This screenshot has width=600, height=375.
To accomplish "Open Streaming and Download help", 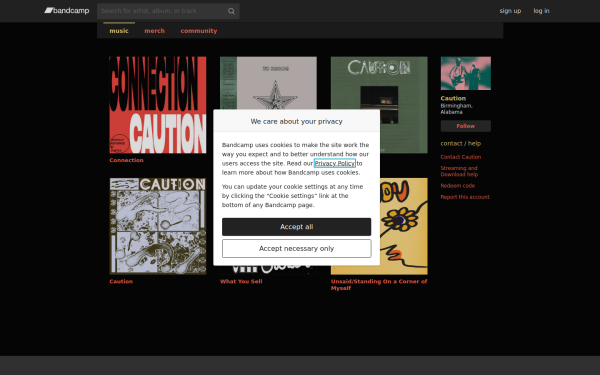I will [459, 171].
